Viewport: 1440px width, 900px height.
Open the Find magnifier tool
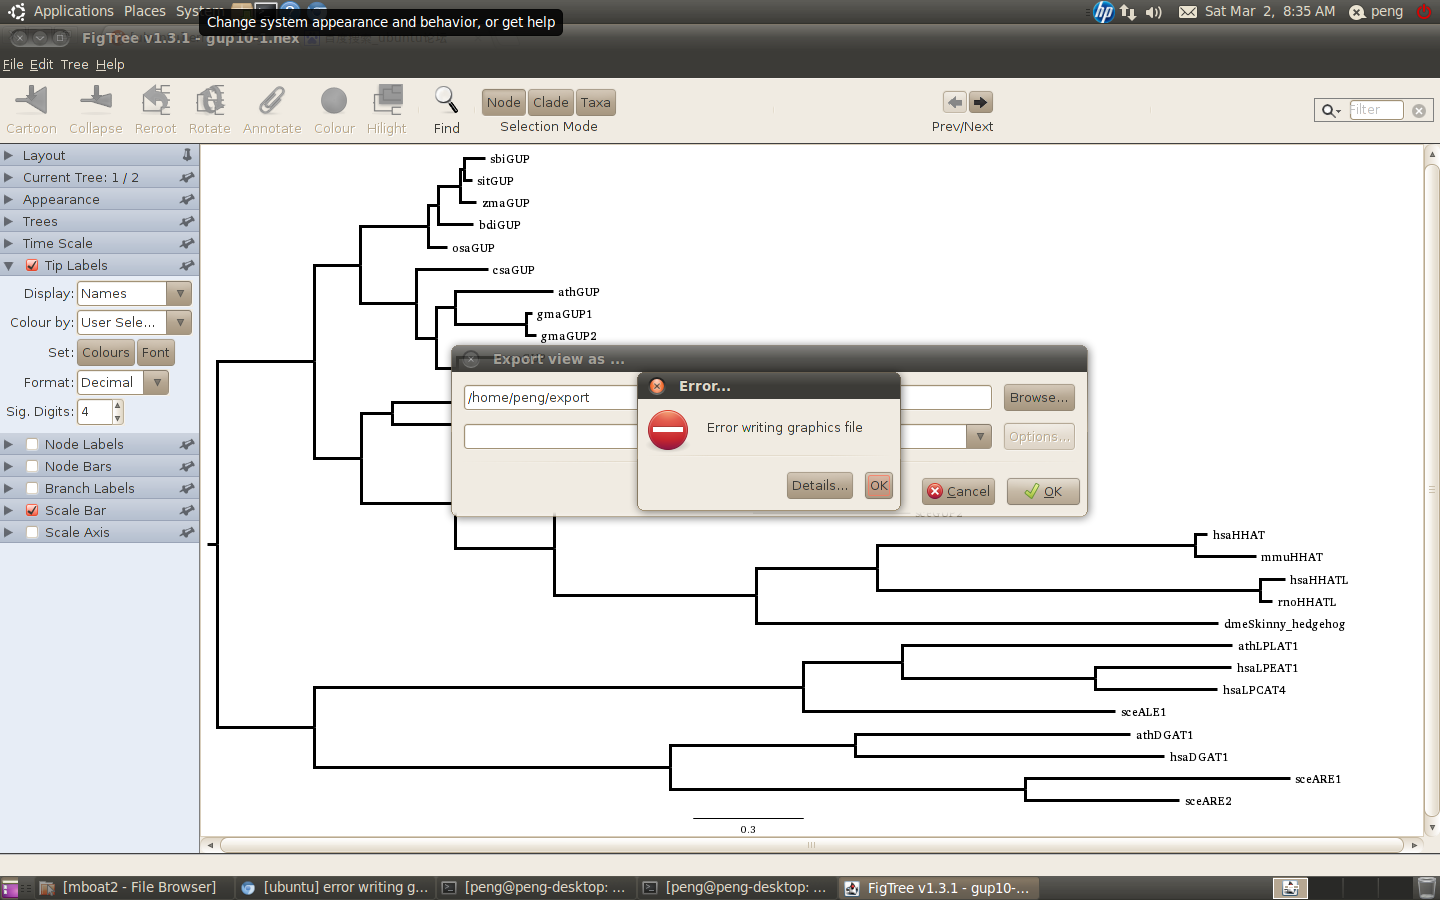pyautogui.click(x=446, y=101)
